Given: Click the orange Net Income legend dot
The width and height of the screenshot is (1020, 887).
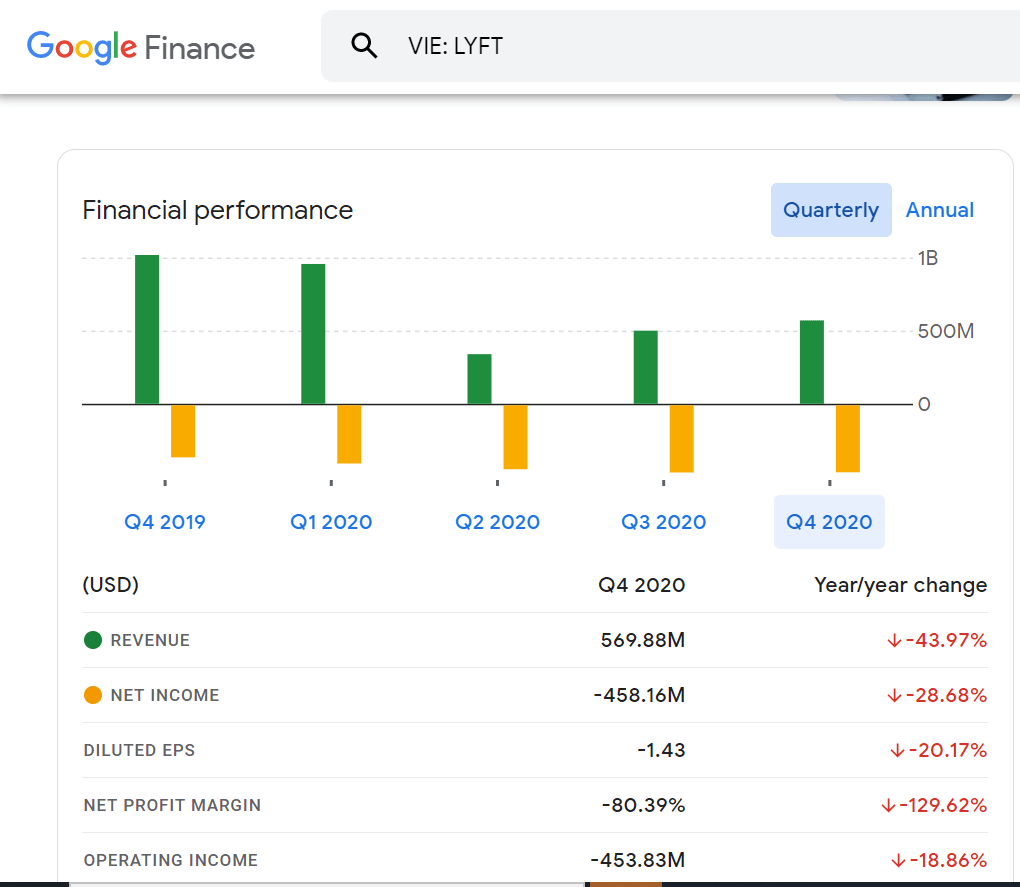Looking at the screenshot, I should click(x=93, y=695).
